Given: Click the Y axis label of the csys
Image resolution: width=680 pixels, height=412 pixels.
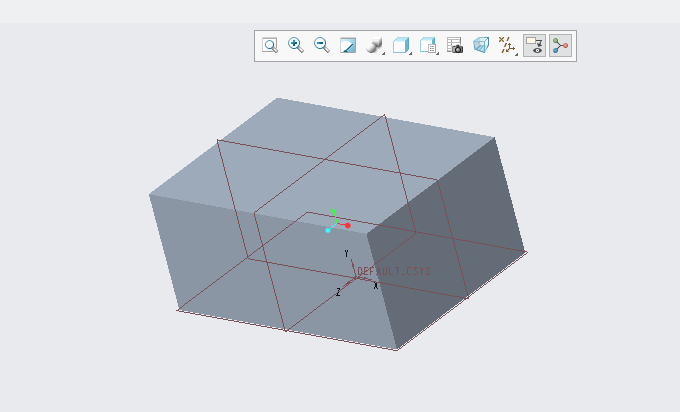Looking at the screenshot, I should pos(346,254).
